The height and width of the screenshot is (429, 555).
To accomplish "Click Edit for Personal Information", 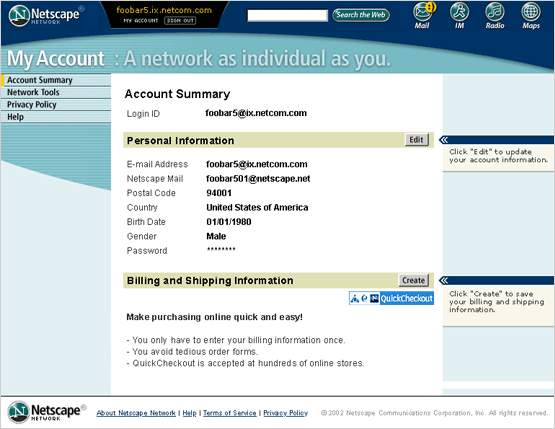I will coord(417,140).
